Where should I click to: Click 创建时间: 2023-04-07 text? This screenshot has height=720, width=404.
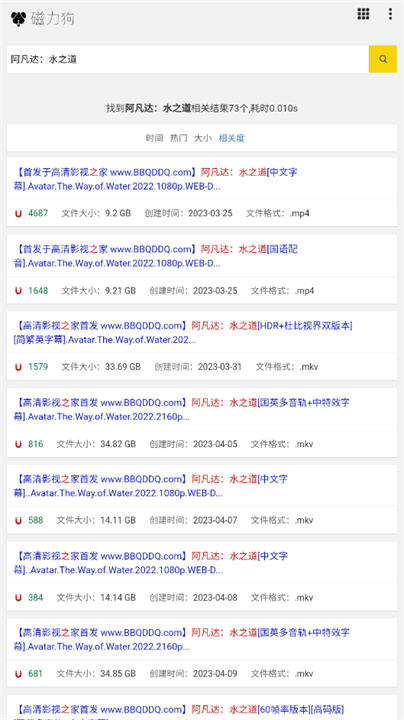(x=193, y=520)
